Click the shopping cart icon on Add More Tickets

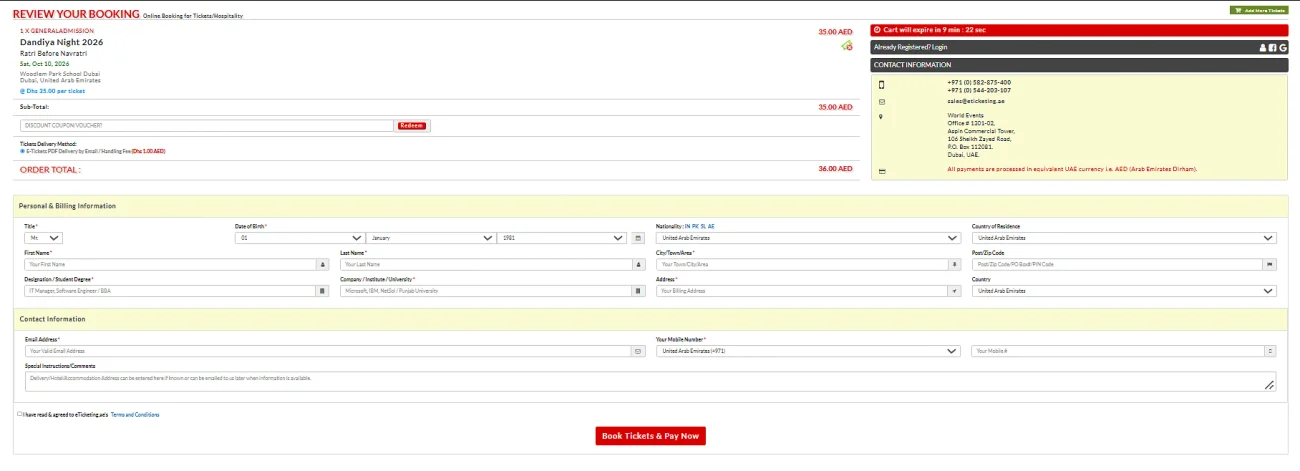(x=1240, y=10)
